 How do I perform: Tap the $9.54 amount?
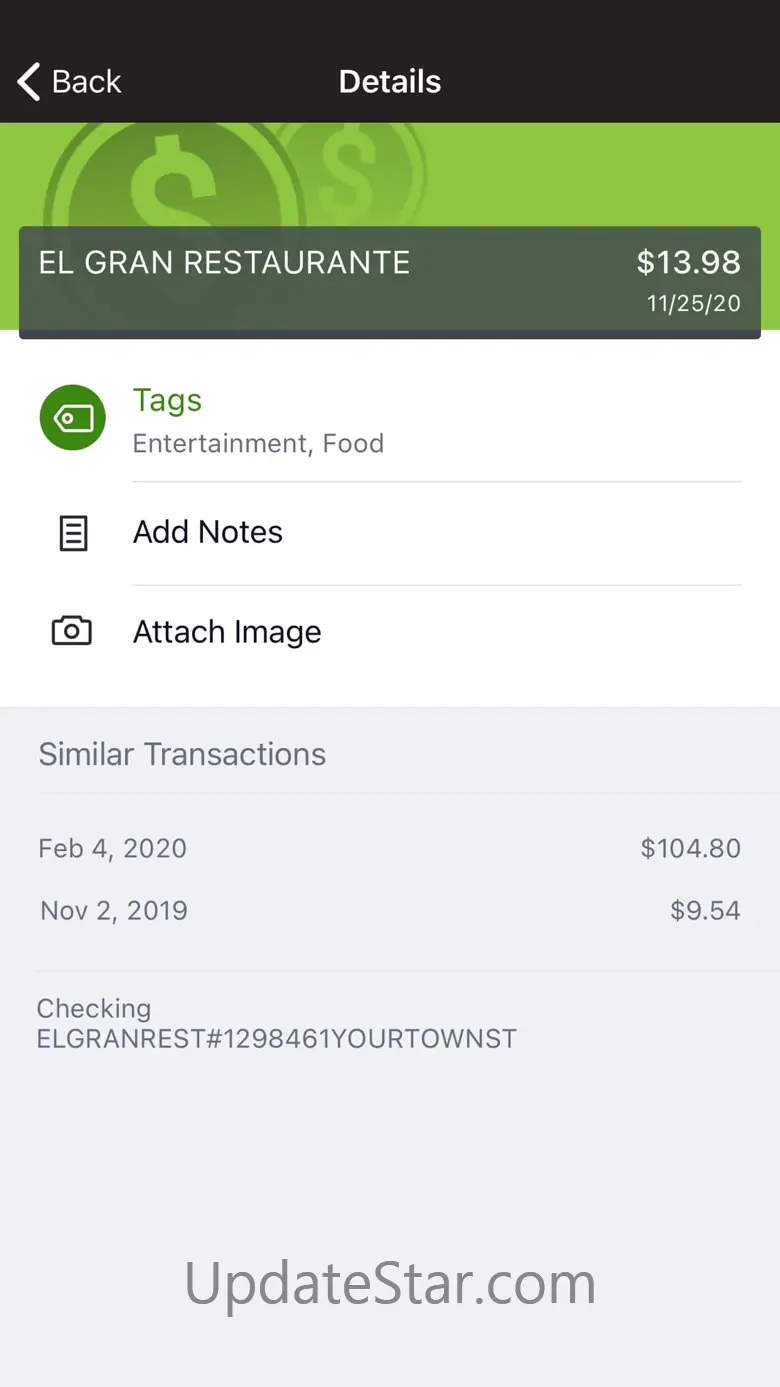pyautogui.click(x=705, y=911)
